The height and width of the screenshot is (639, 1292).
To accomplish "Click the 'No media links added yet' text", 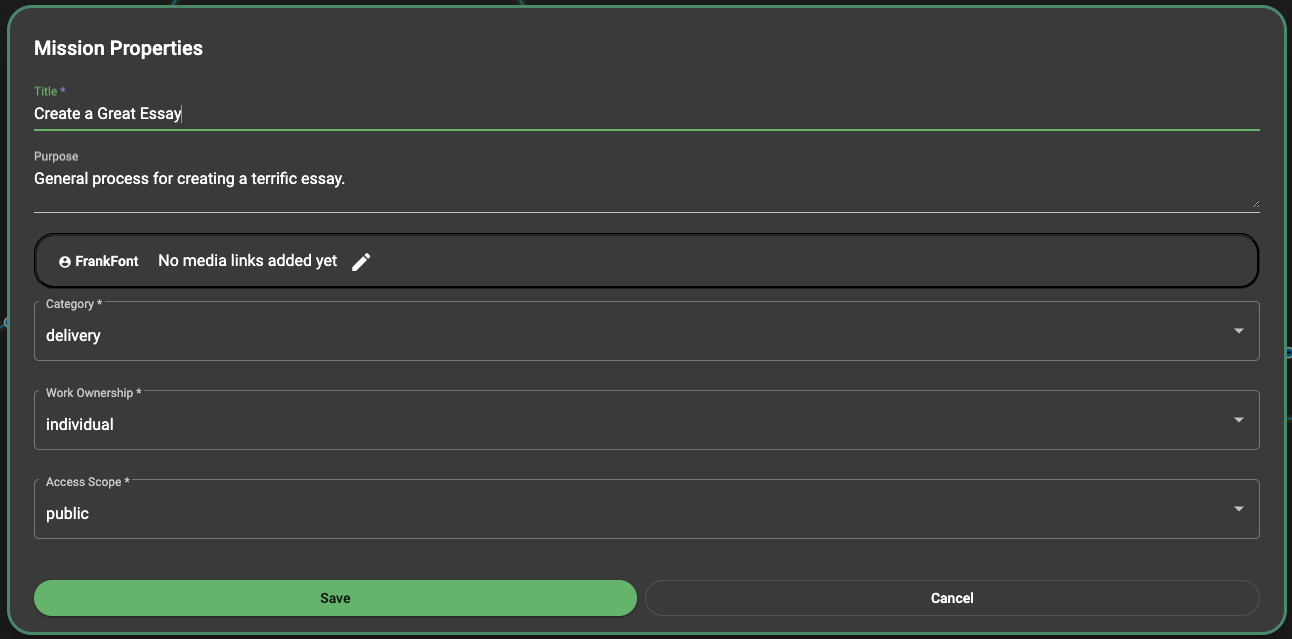I will pyautogui.click(x=248, y=260).
